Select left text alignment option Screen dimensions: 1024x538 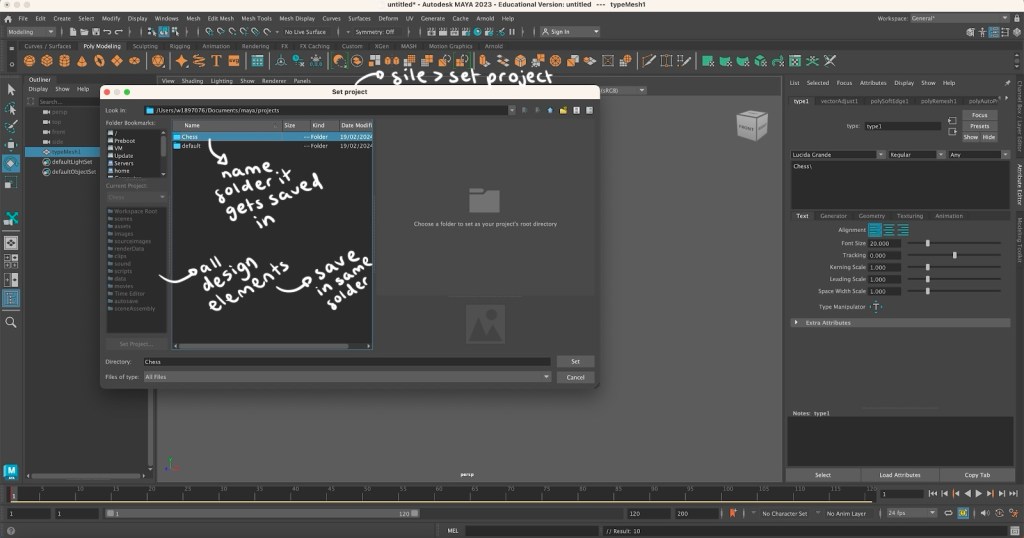pyautogui.click(x=875, y=230)
